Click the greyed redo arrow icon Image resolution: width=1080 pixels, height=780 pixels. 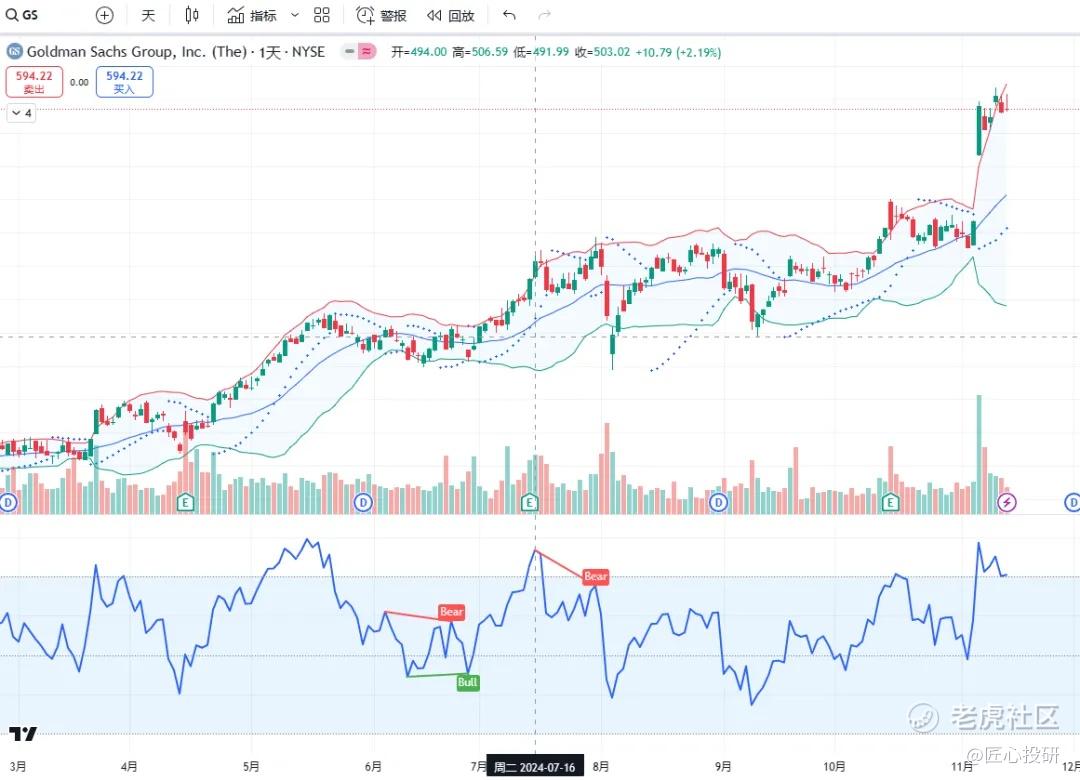point(545,15)
